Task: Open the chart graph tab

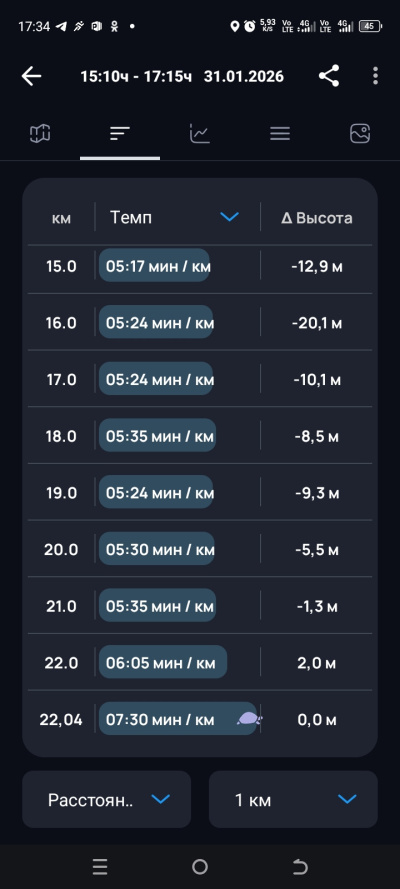Action: [200, 134]
